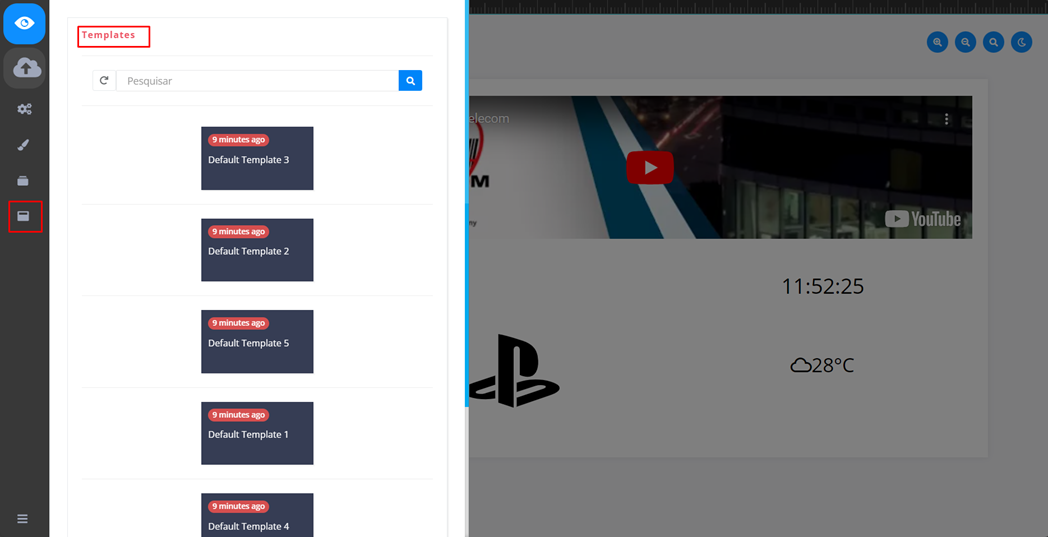This screenshot has height=537, width=1048.
Task: Select the paintbrush style icon
Action: click(24, 145)
